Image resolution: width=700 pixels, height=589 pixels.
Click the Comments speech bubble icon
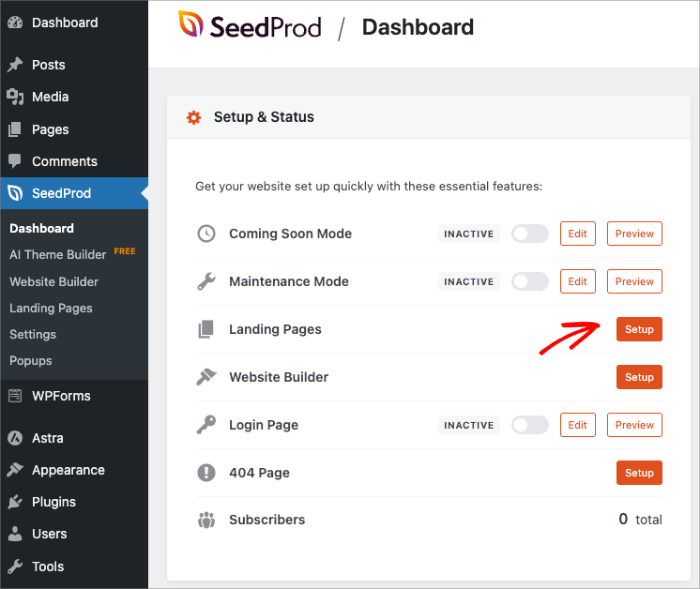coord(15,161)
